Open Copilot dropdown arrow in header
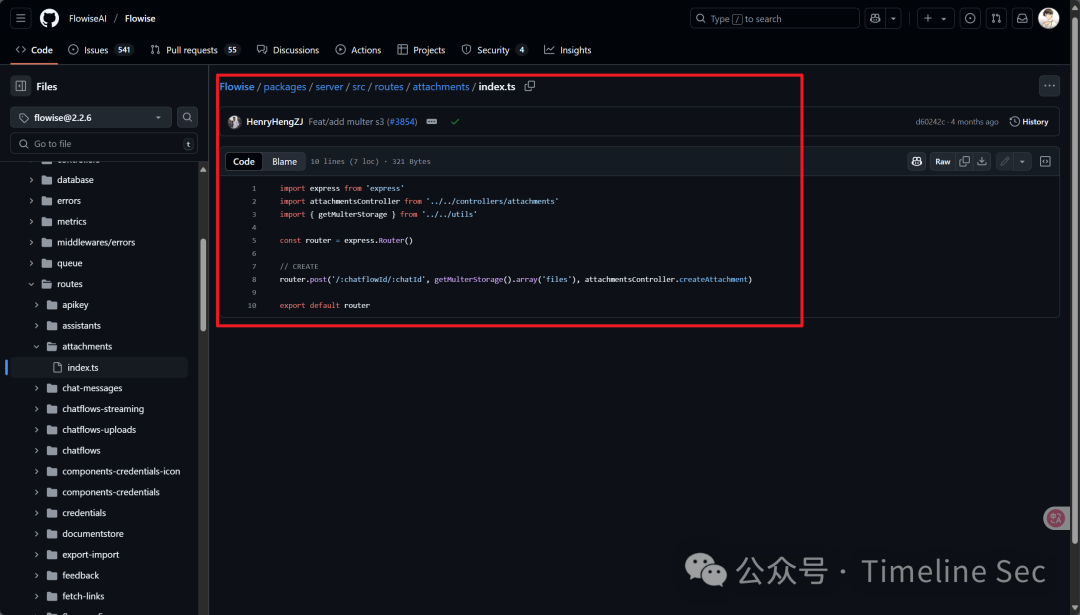This screenshot has width=1080, height=615. click(x=893, y=19)
